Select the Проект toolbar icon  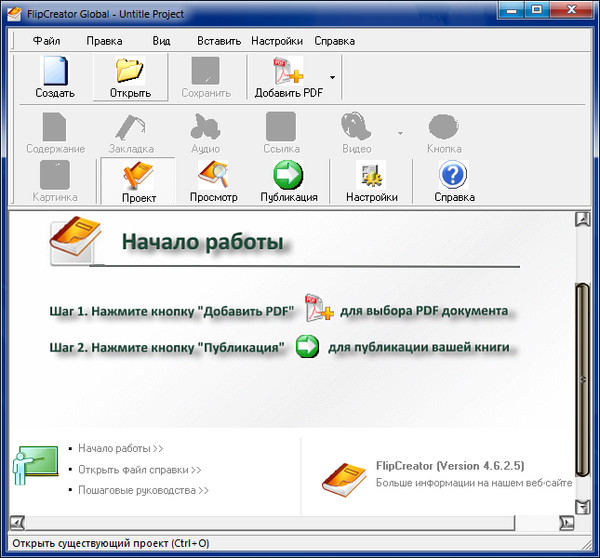pos(139,177)
